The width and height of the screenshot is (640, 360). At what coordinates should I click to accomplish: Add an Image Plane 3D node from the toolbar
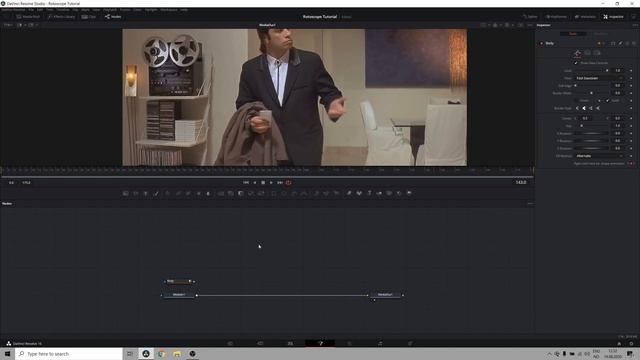point(349,193)
